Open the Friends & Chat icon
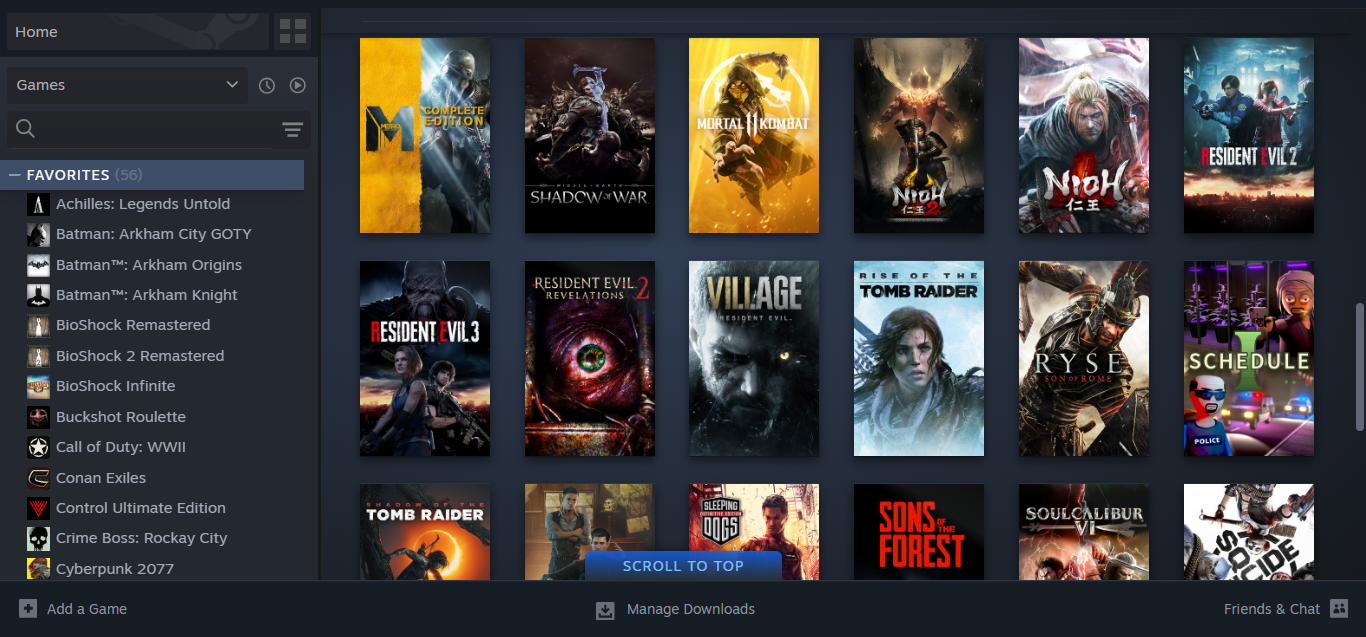1366x637 pixels. click(x=1340, y=609)
